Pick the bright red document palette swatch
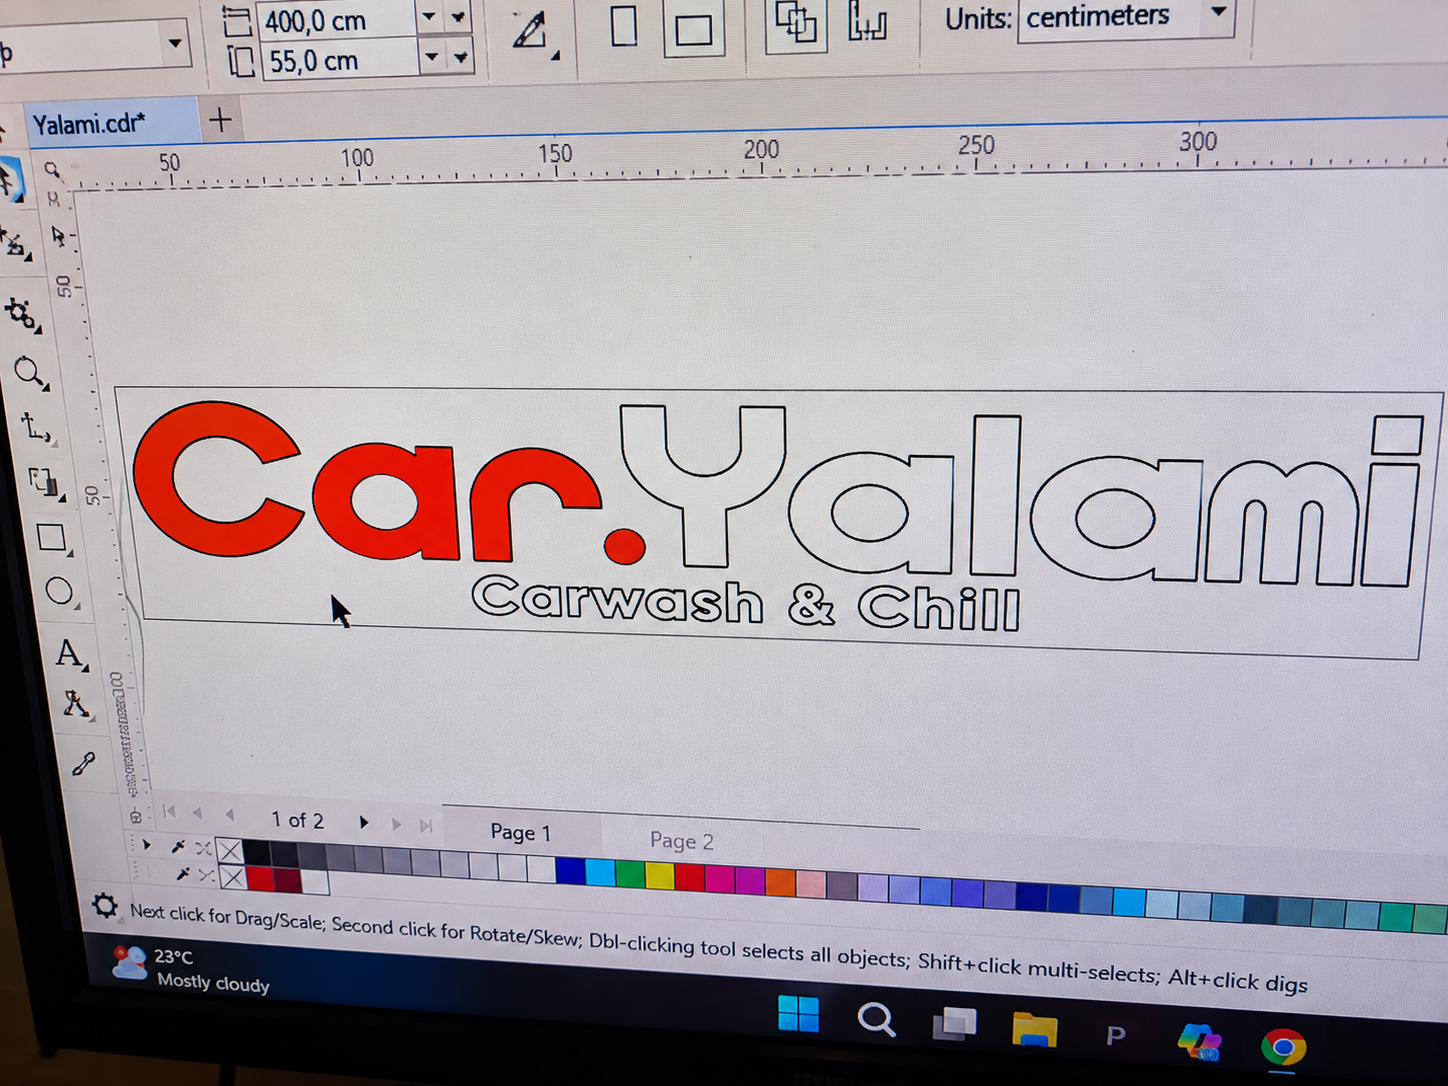1448x1086 pixels. (260, 879)
